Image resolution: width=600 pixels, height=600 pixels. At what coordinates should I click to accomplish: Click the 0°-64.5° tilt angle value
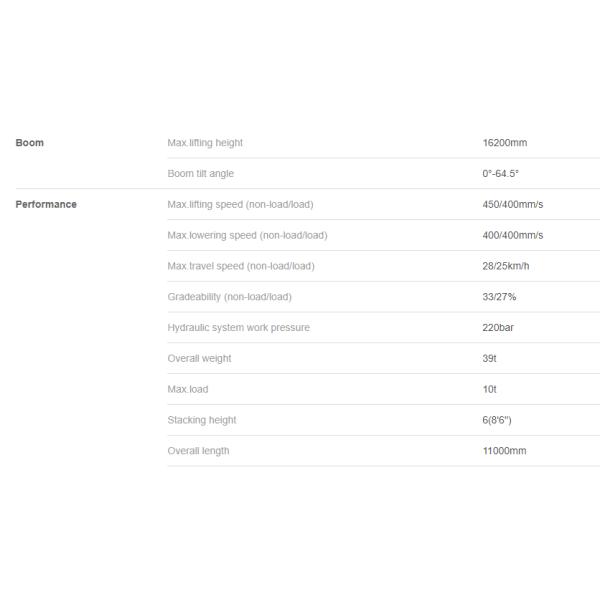pyautogui.click(x=500, y=174)
